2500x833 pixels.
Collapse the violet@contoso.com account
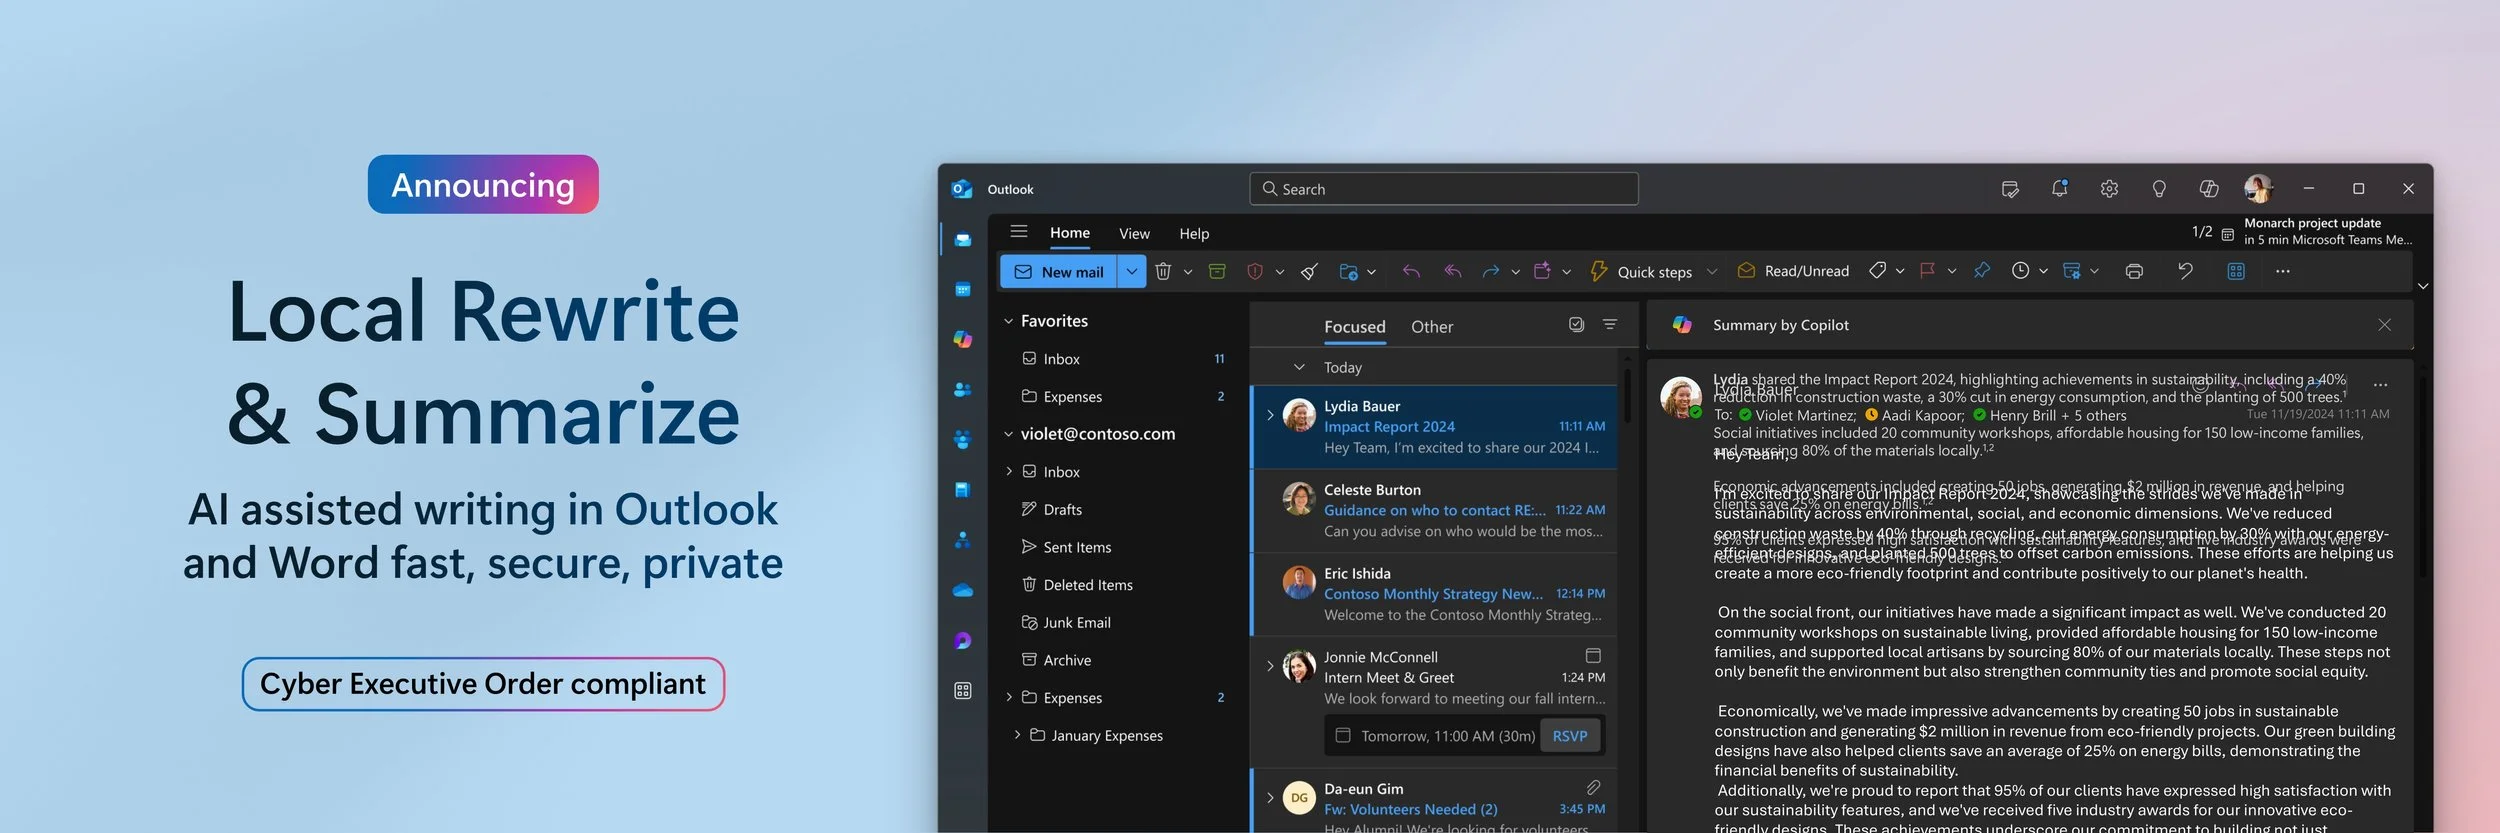[1008, 434]
